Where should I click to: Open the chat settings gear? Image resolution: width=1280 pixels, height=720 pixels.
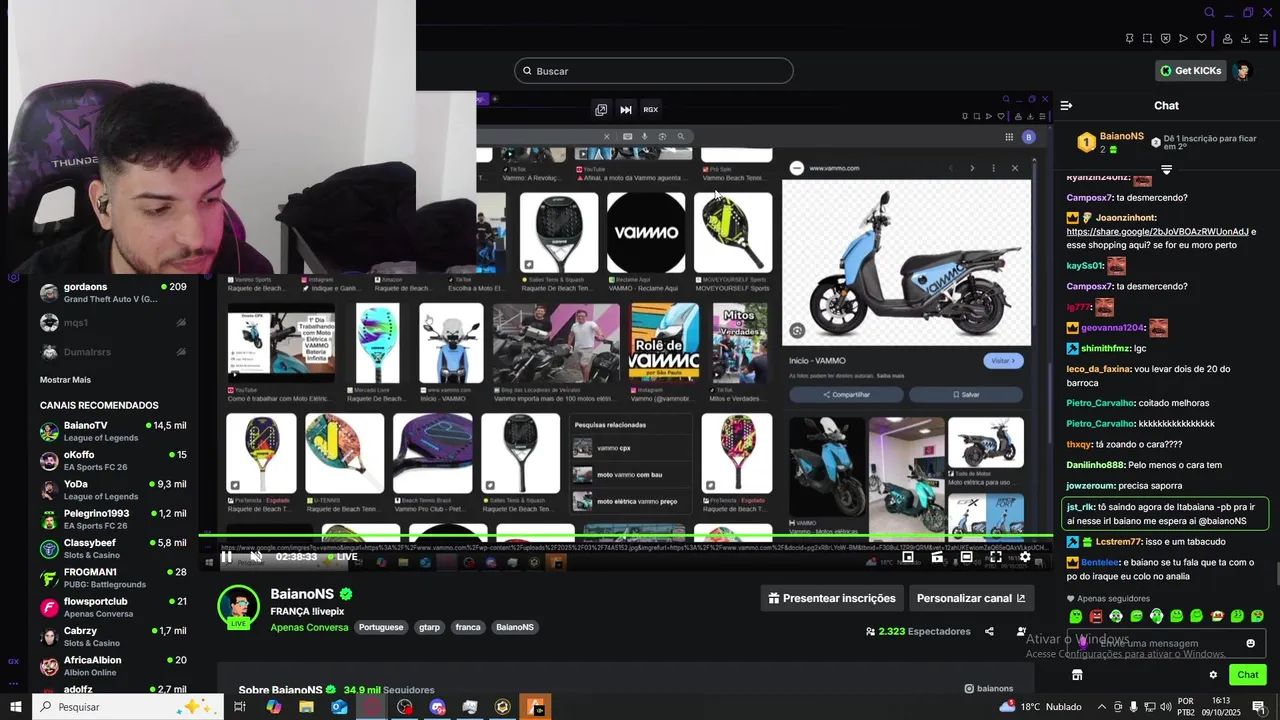pyautogui.click(x=1213, y=675)
